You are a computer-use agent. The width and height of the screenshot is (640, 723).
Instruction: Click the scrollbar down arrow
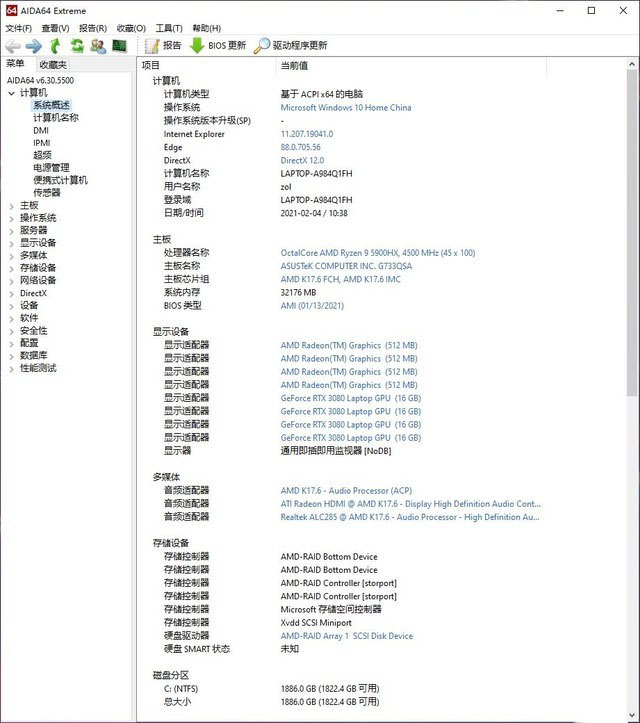632,716
